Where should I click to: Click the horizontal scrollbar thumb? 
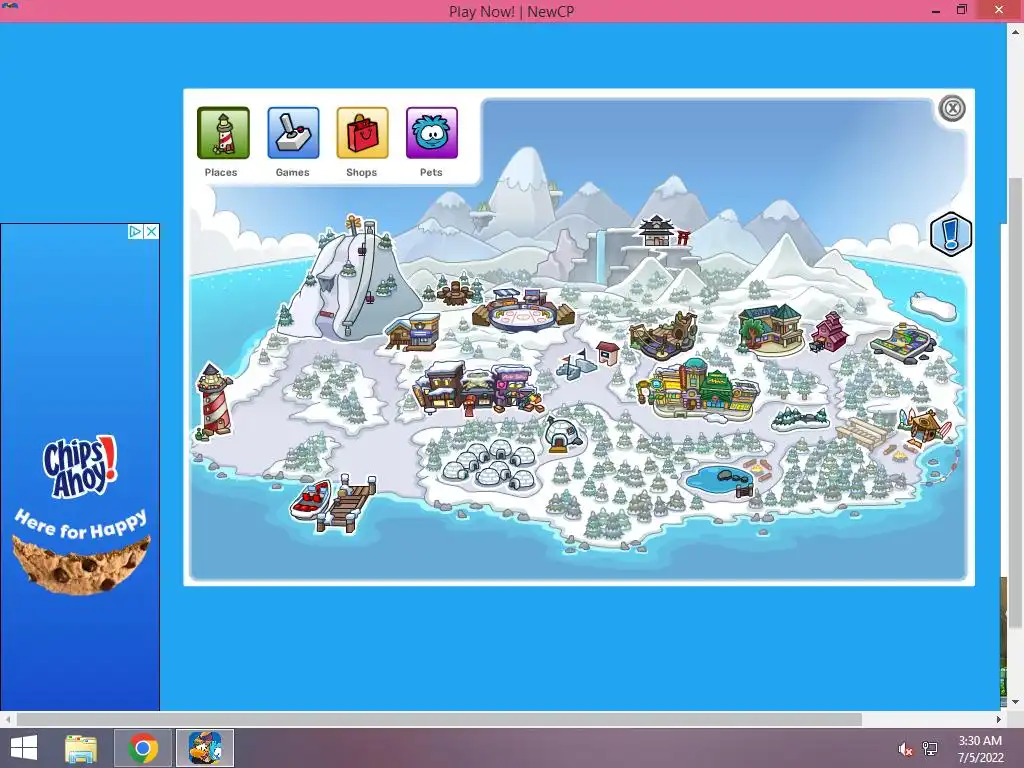tap(439, 719)
